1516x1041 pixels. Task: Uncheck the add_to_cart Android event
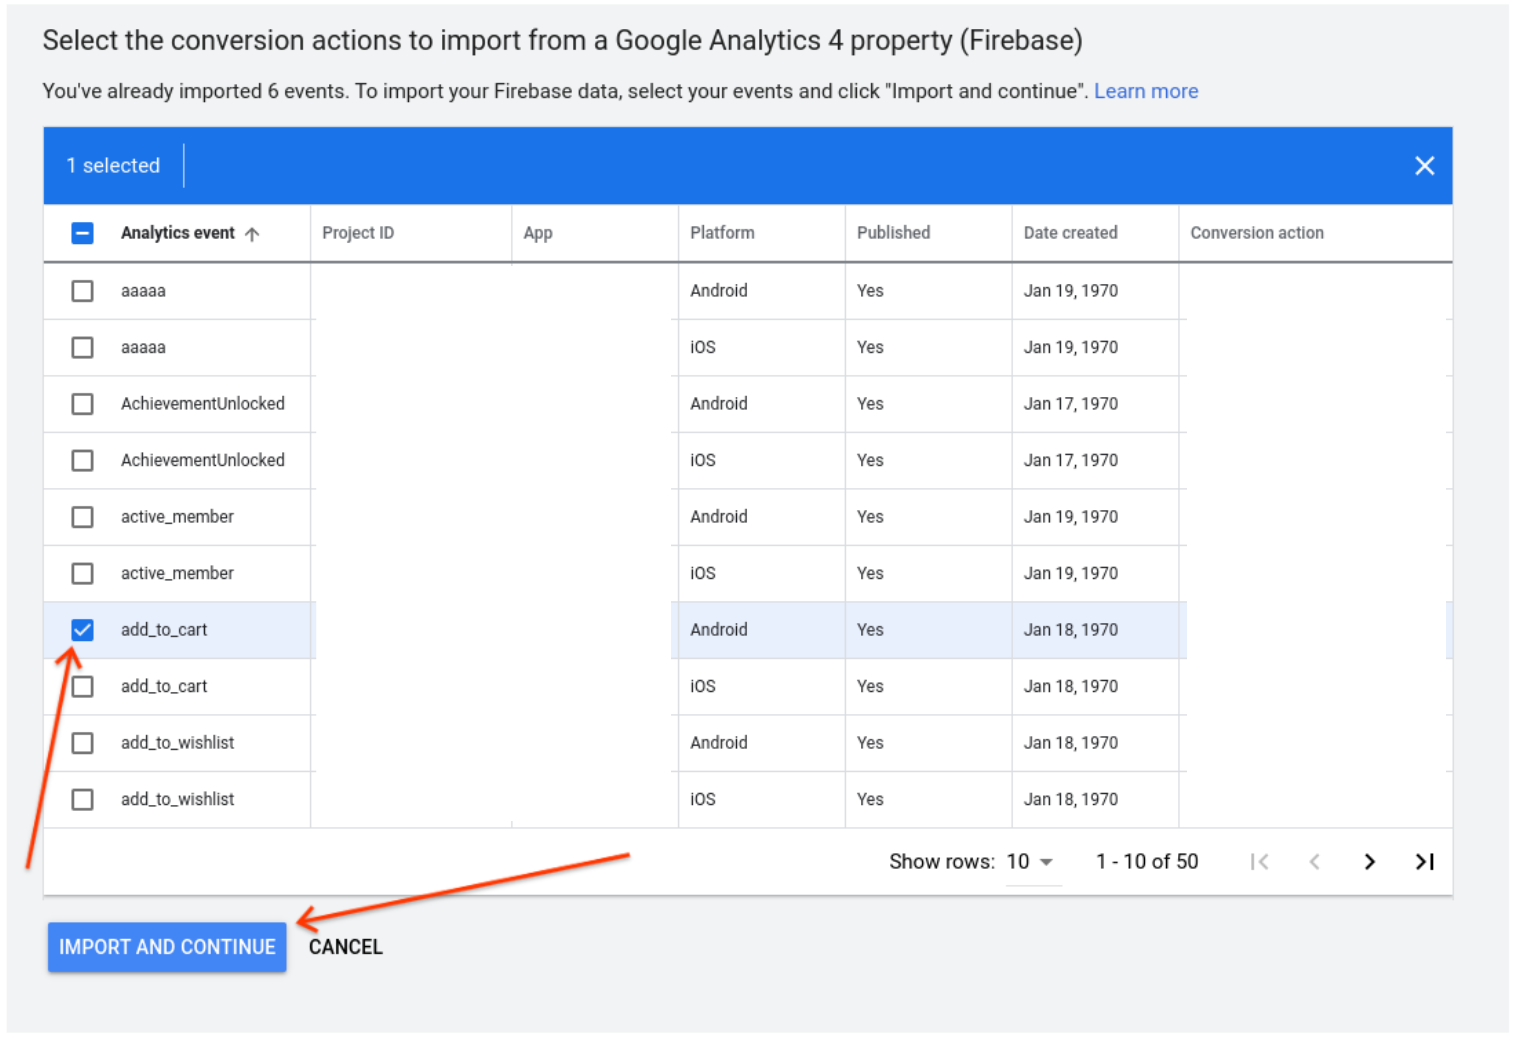click(x=83, y=630)
